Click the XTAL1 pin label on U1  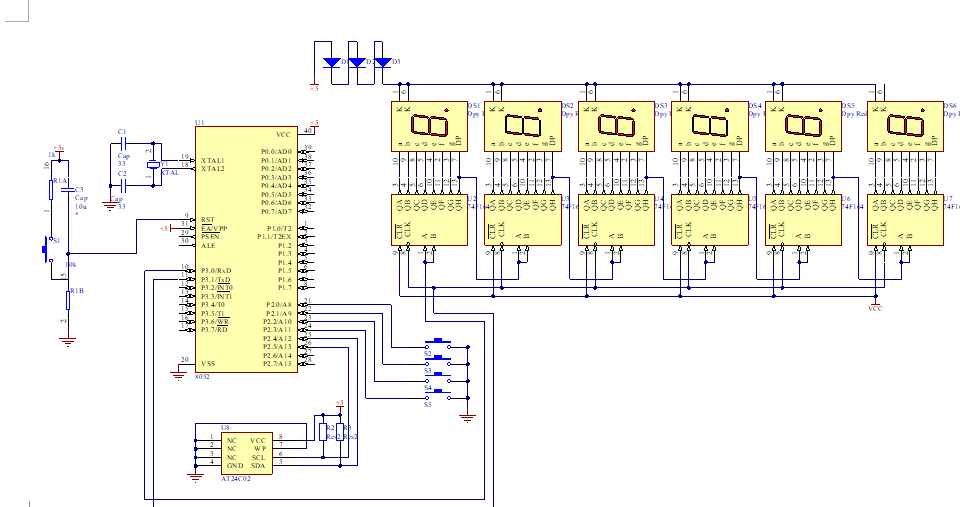tap(212, 160)
